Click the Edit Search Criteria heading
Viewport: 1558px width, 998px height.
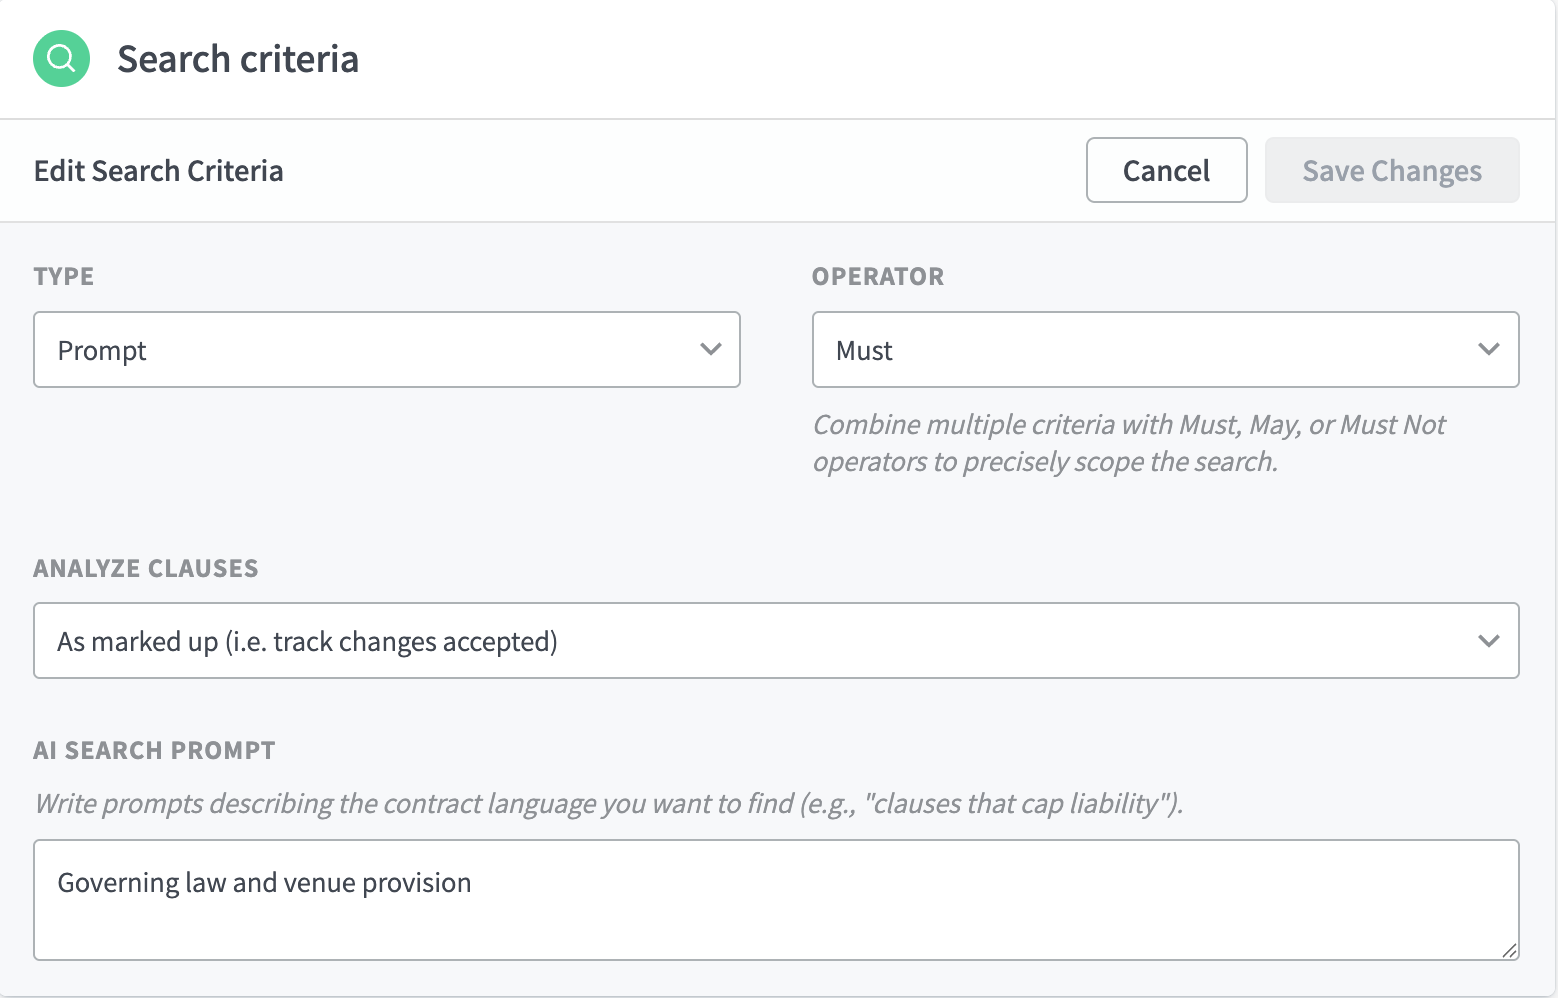pos(159,170)
